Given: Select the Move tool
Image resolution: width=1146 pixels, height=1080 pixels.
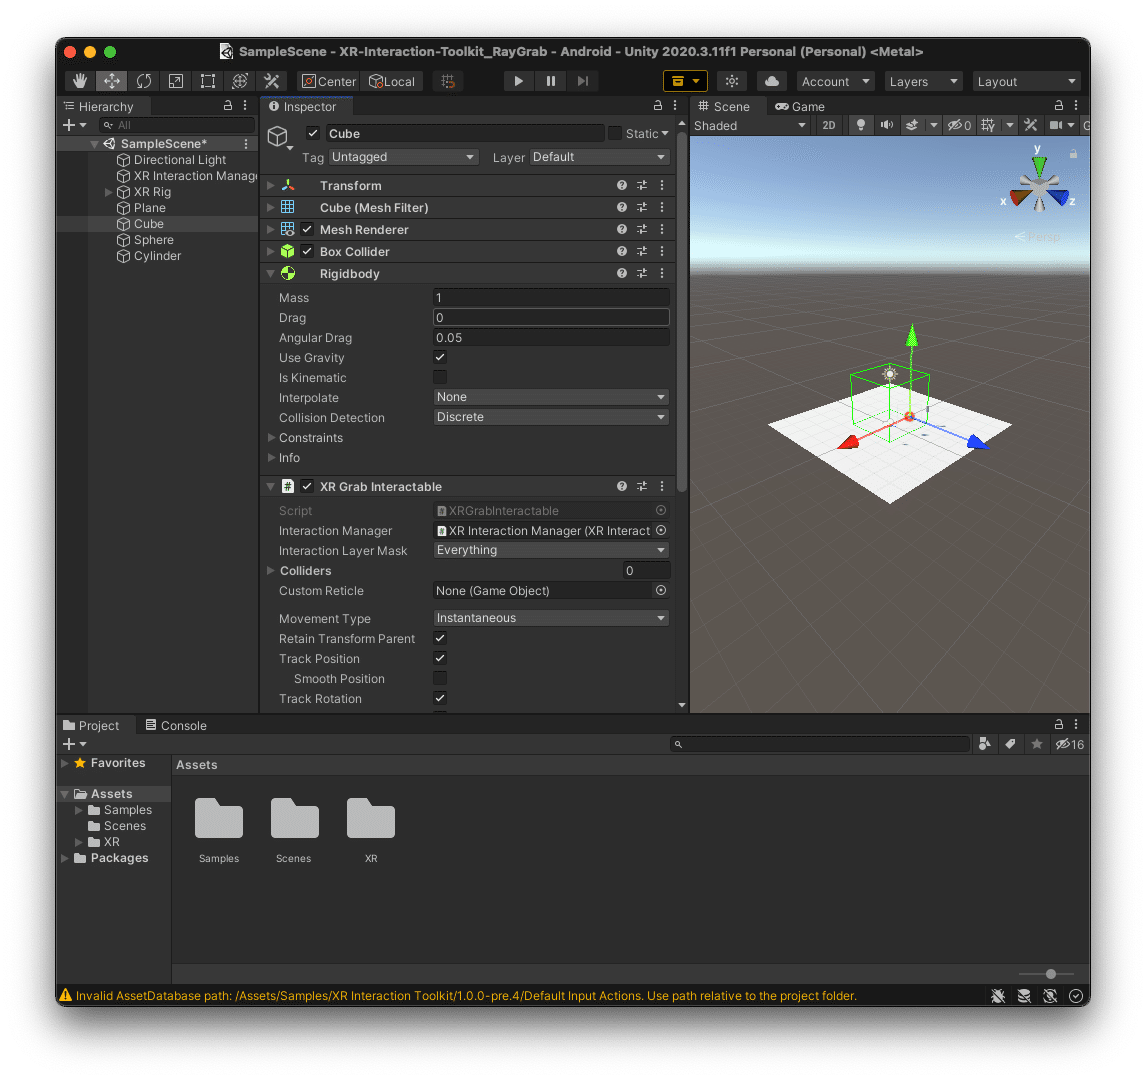Looking at the screenshot, I should [x=112, y=81].
